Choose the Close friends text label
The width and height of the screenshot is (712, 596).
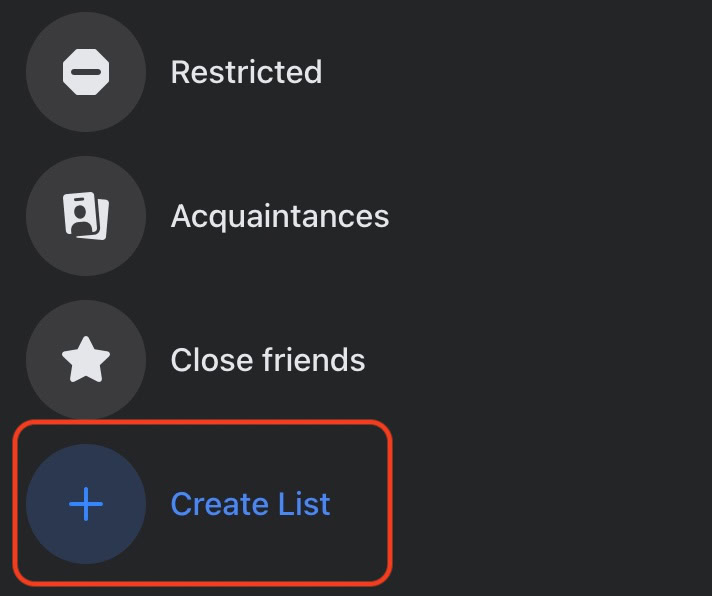[267, 360]
